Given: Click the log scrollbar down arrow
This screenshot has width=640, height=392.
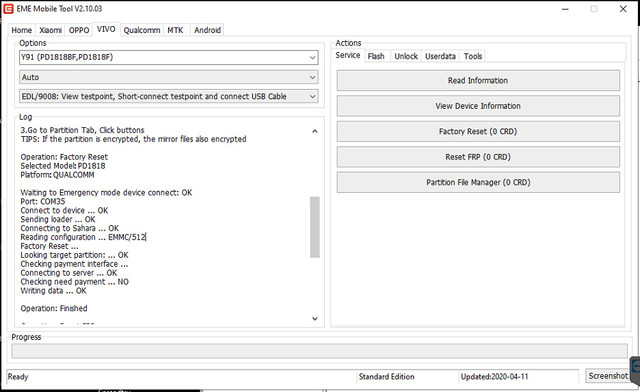Looking at the screenshot, I should pos(315,318).
